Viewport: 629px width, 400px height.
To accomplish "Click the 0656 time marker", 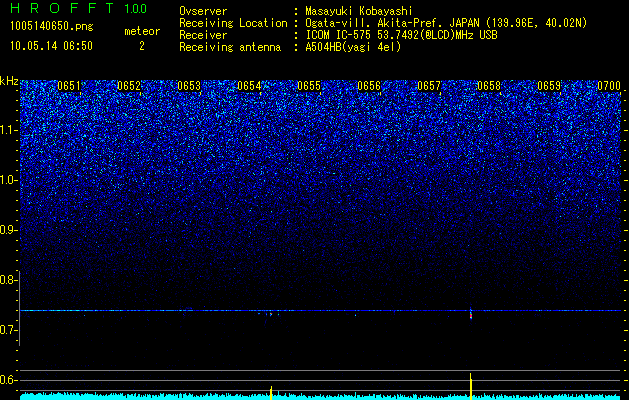I will click(x=369, y=86).
